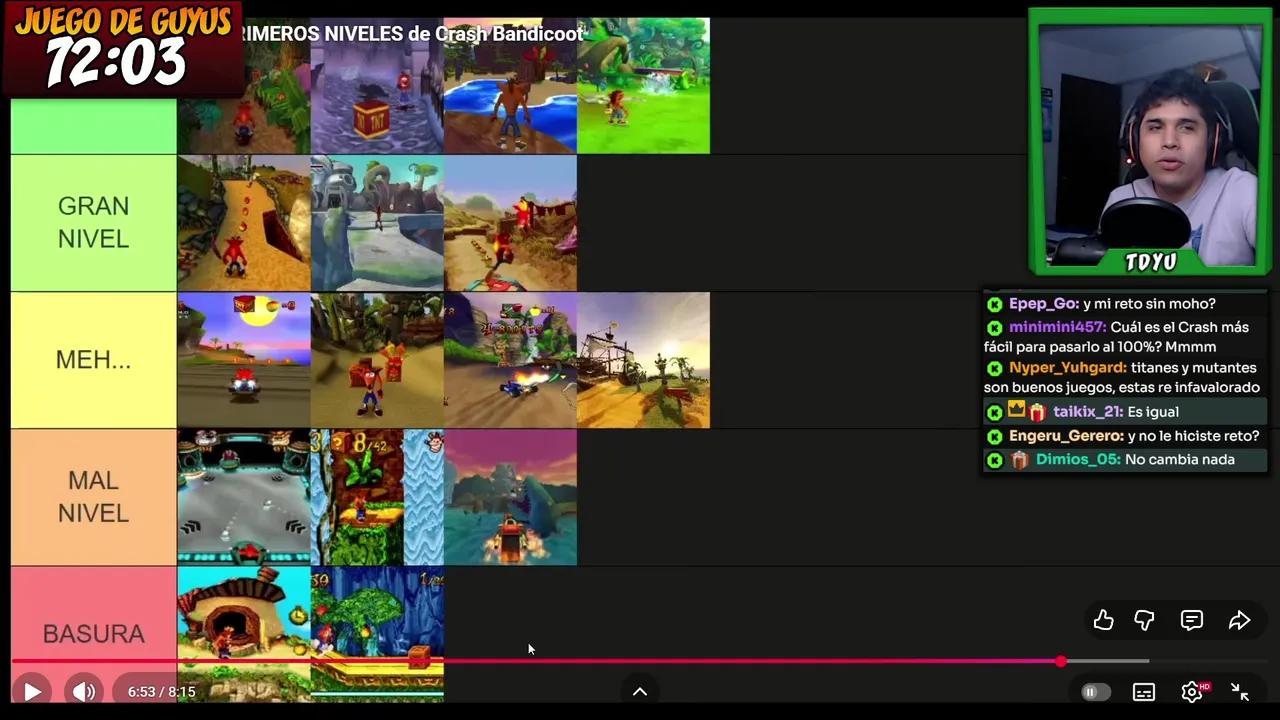This screenshot has height=720, width=1280.
Task: Click Dimios_05 chat username
Action: pyautogui.click(x=1077, y=460)
